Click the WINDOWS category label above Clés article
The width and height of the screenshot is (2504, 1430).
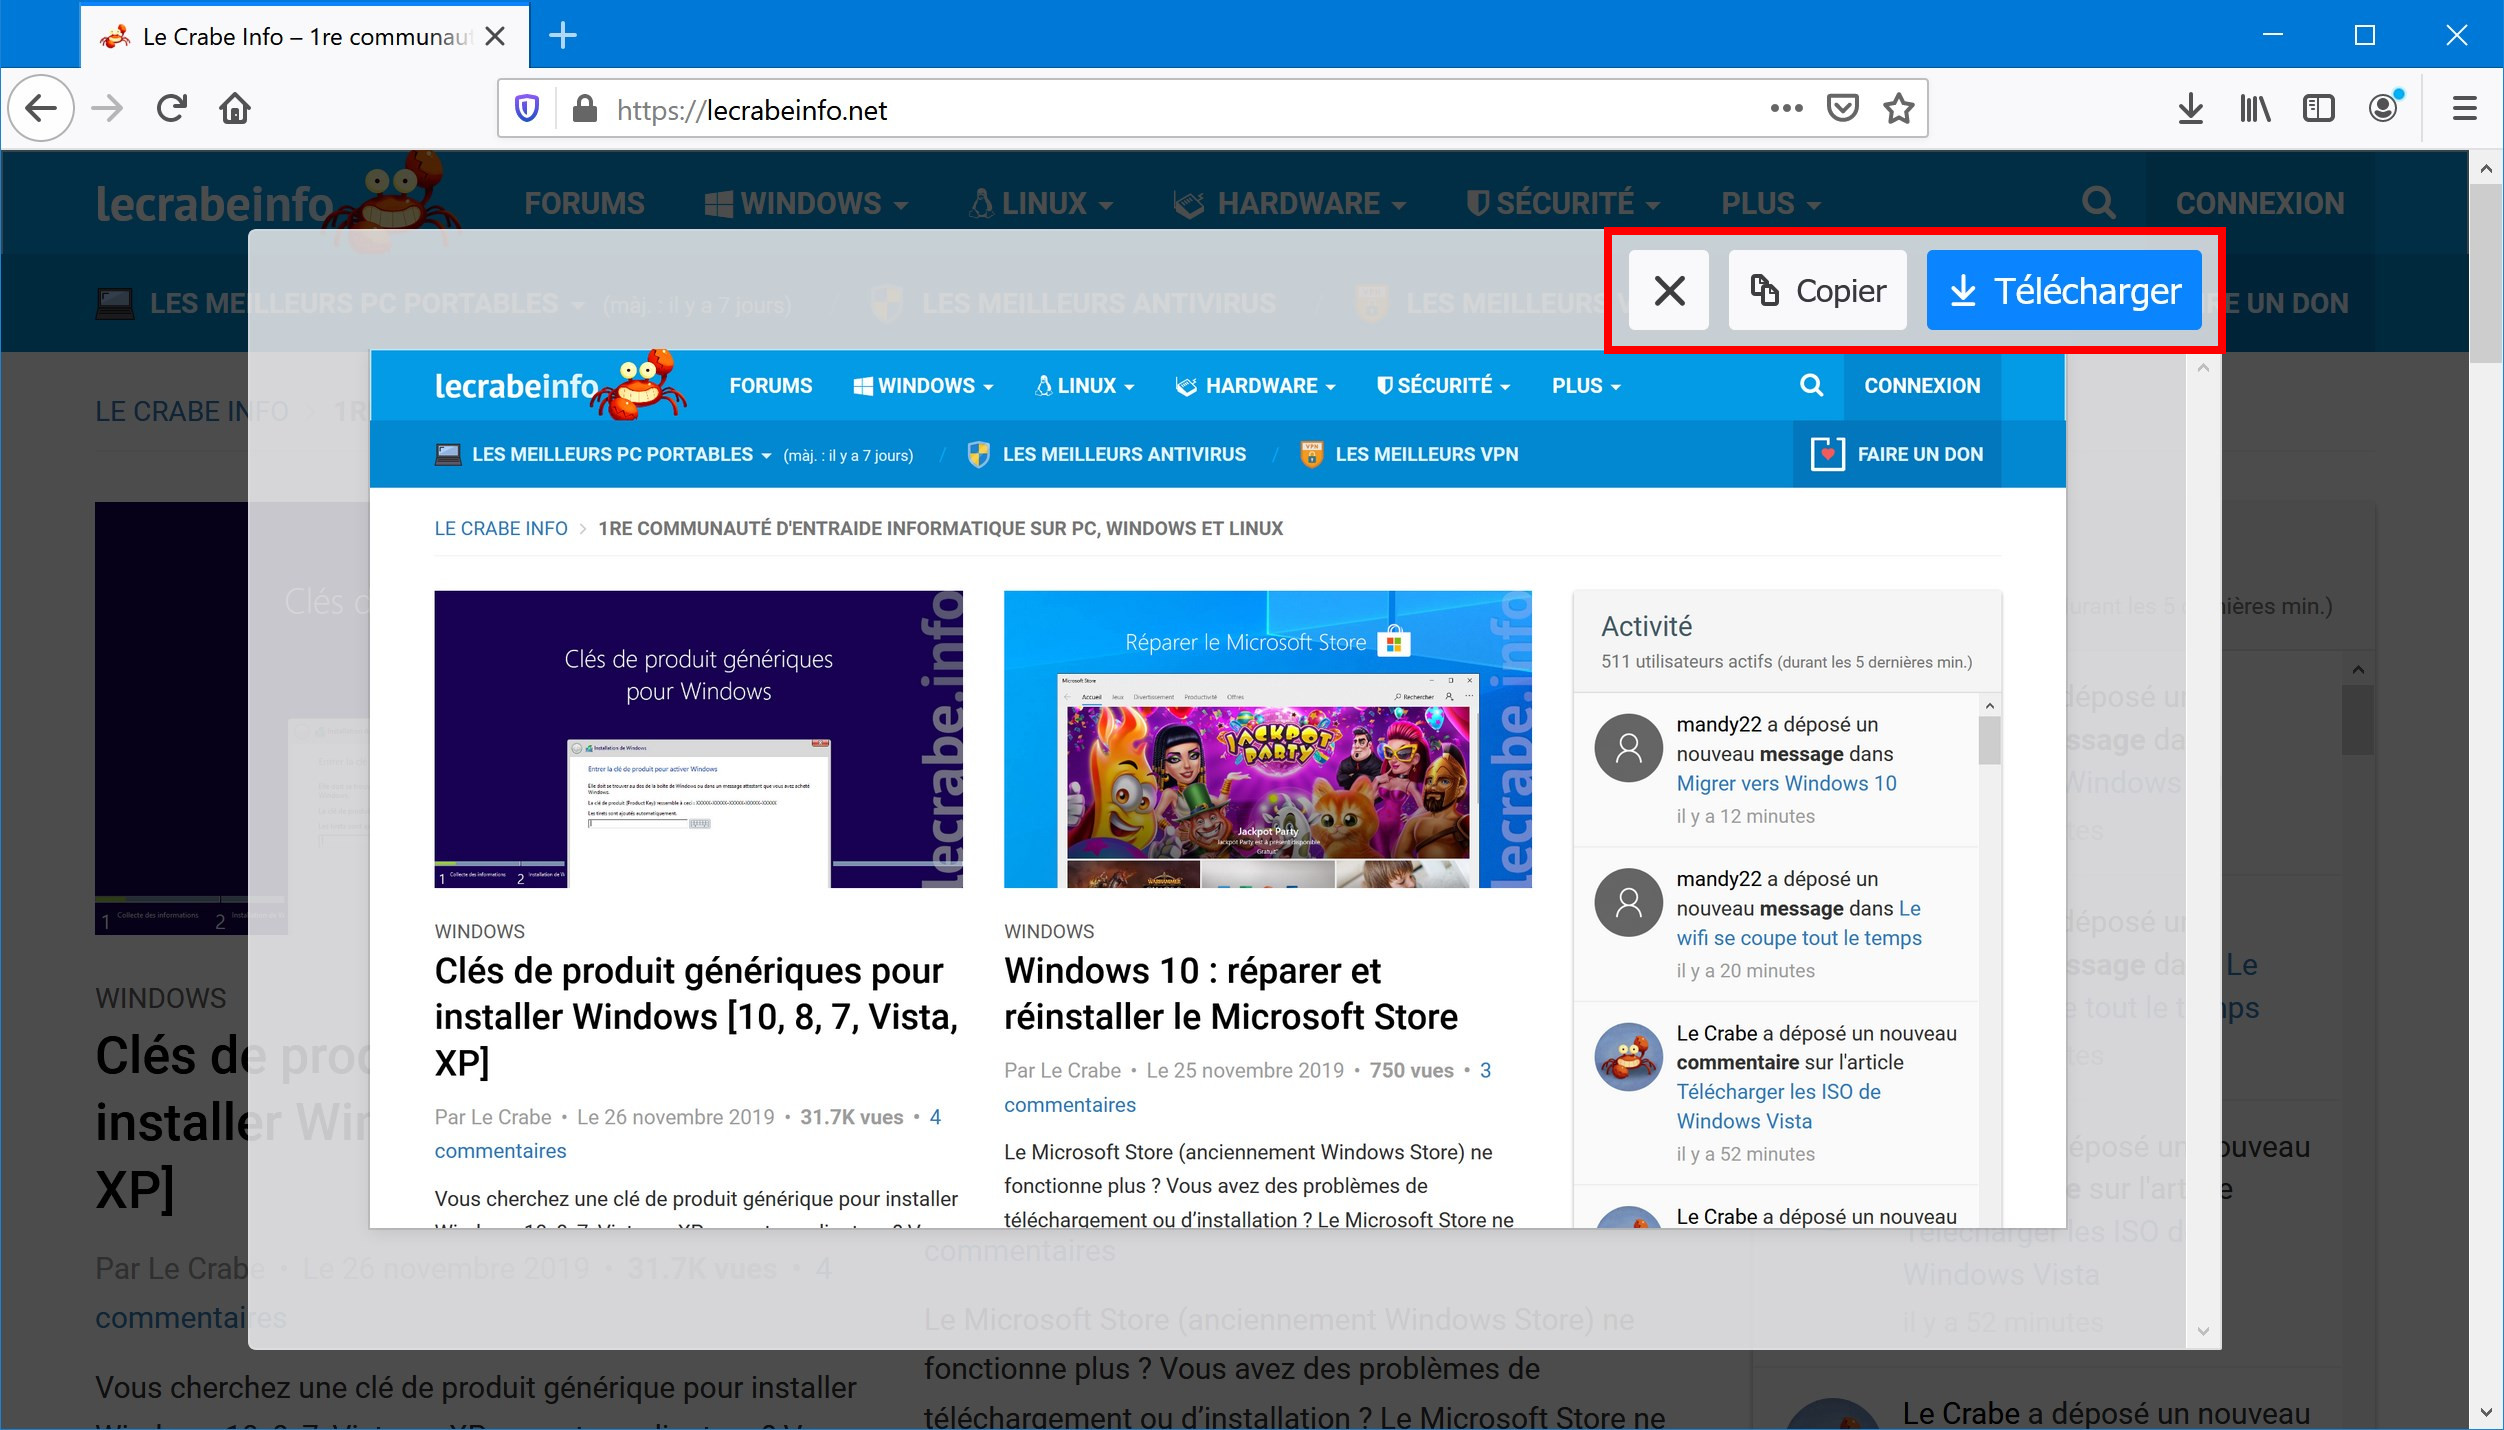(x=479, y=932)
